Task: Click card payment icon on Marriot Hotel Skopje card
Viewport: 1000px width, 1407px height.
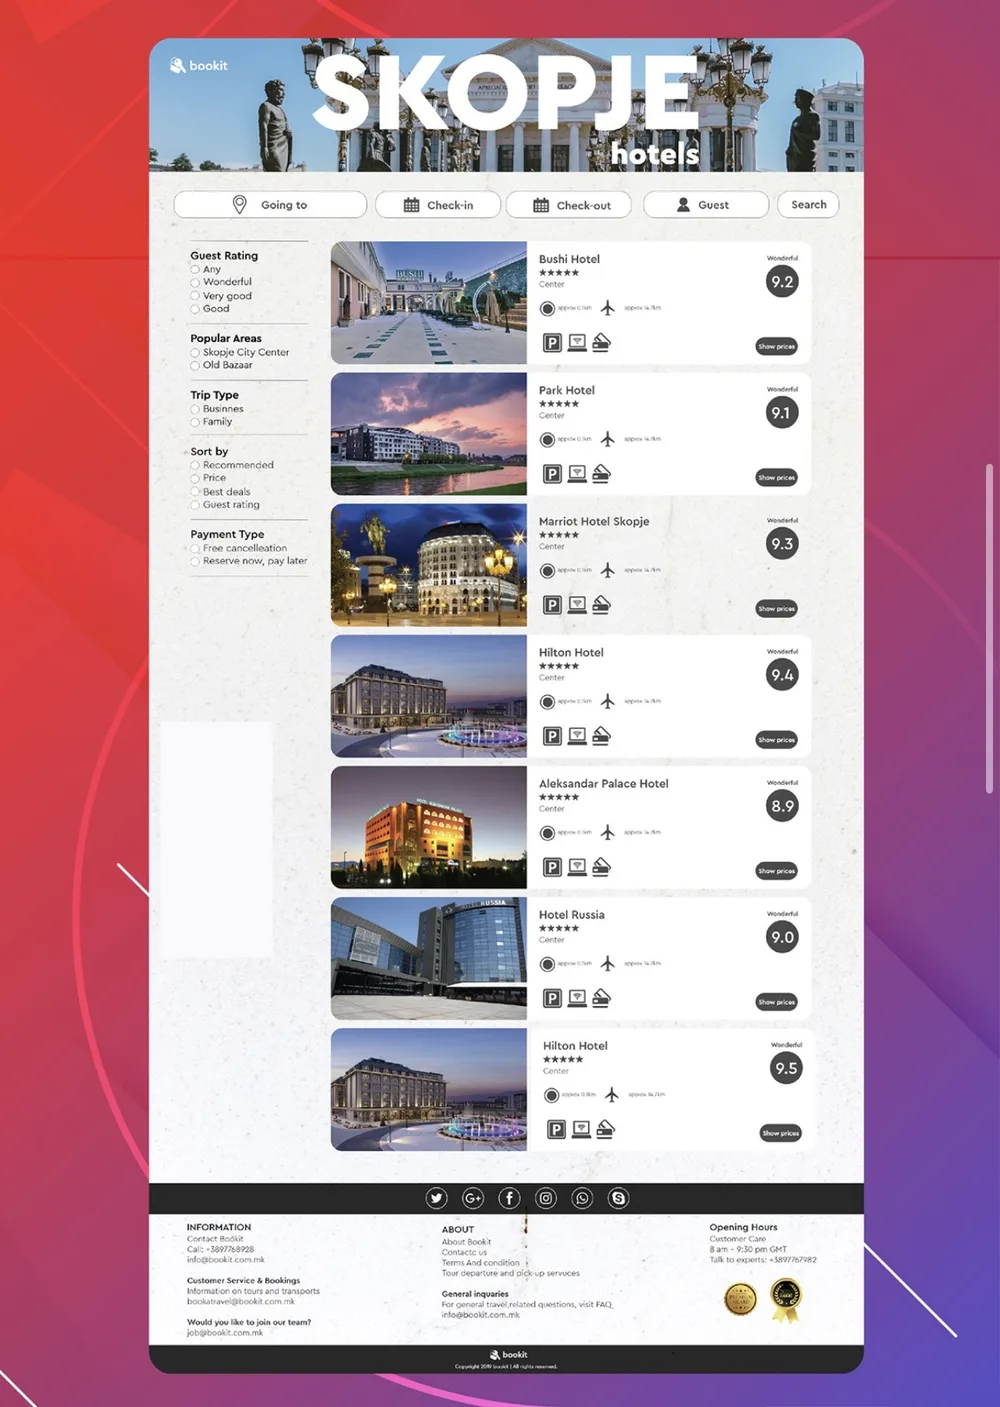Action: pyautogui.click(x=601, y=604)
